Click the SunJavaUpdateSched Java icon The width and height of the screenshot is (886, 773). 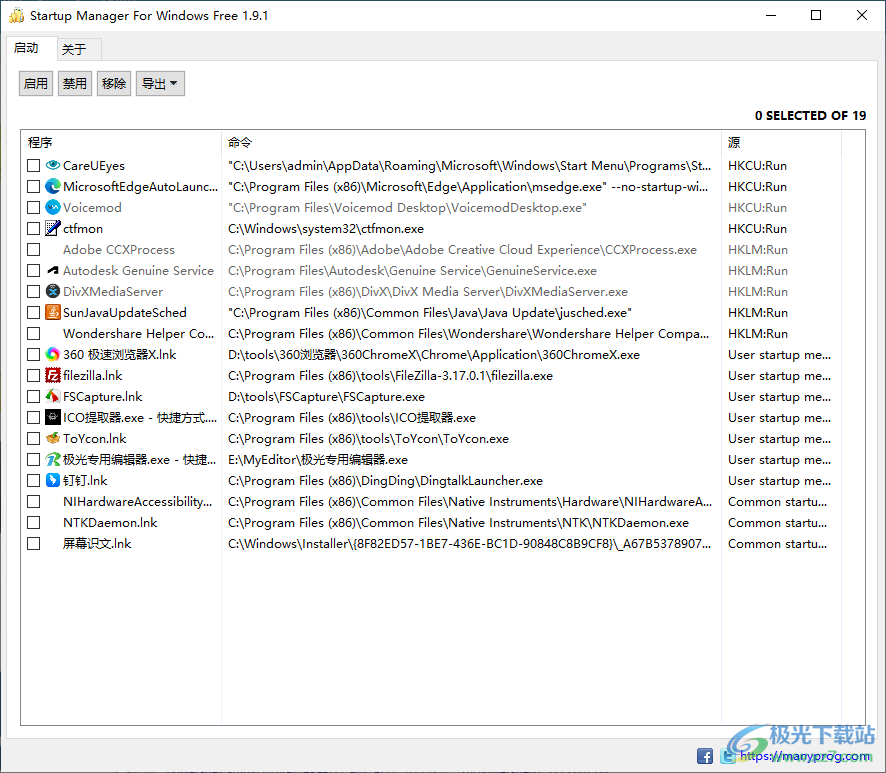53,312
